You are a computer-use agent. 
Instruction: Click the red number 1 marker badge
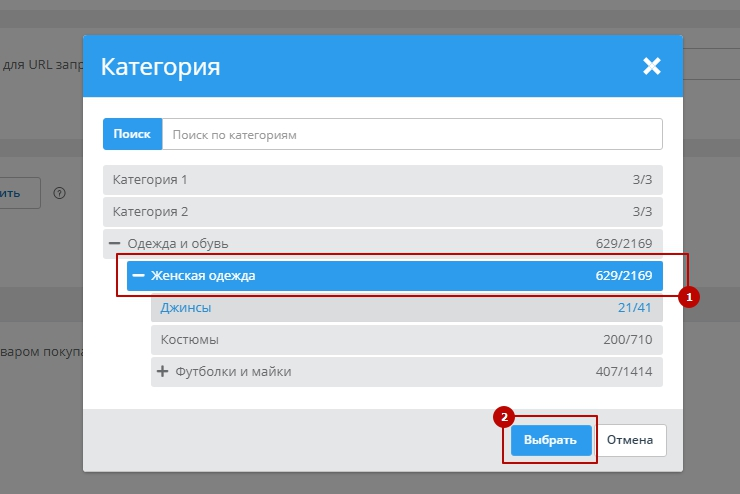687,297
